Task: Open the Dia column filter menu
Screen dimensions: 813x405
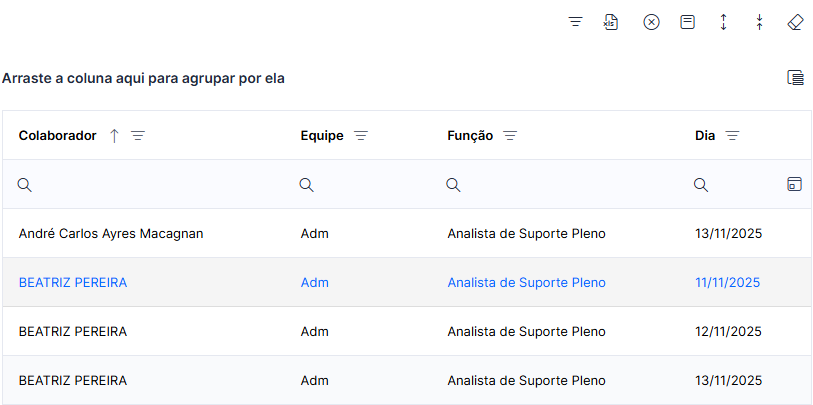Action: click(732, 136)
